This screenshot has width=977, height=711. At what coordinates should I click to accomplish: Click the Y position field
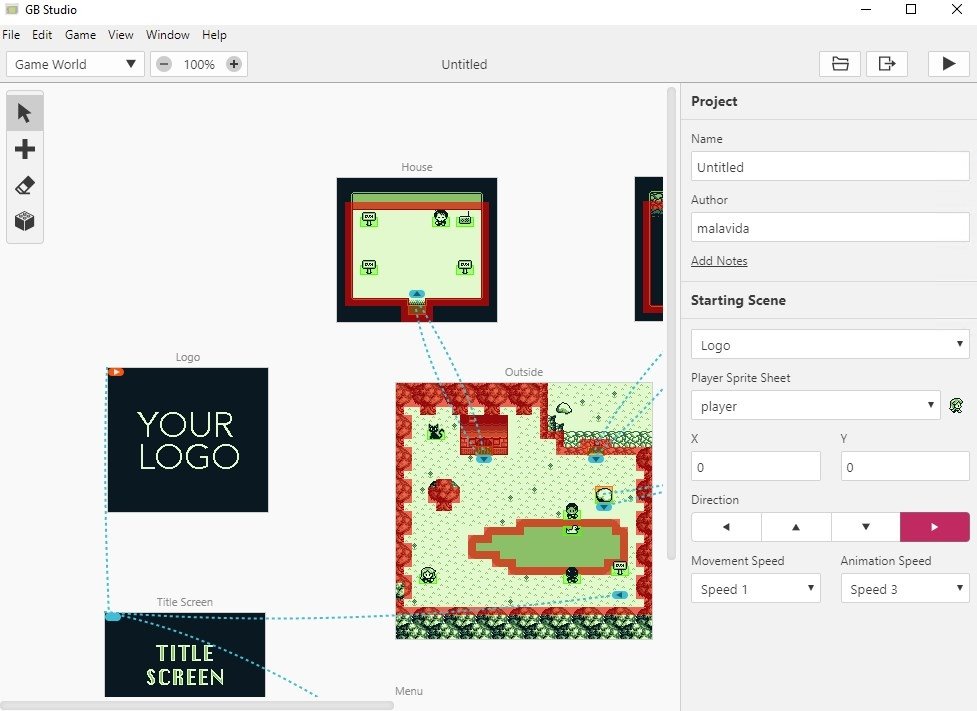click(x=905, y=467)
